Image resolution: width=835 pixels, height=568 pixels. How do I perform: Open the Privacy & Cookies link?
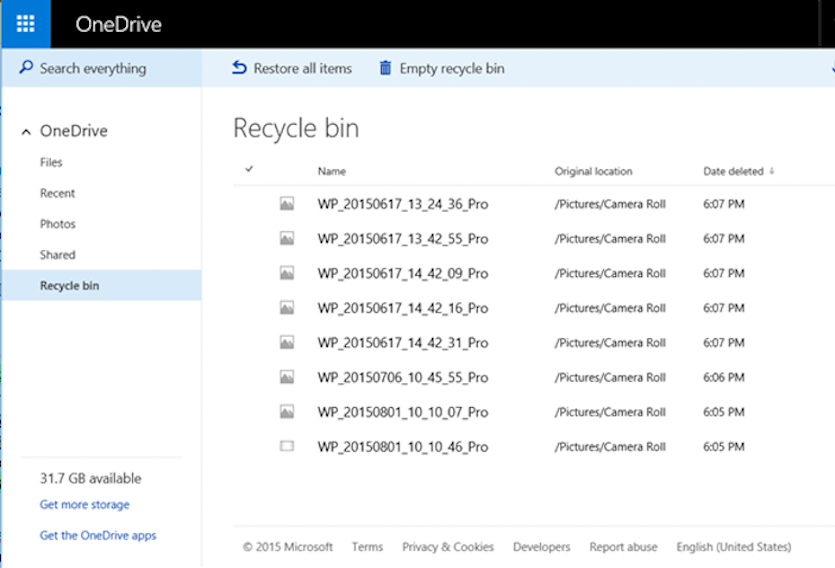point(448,547)
